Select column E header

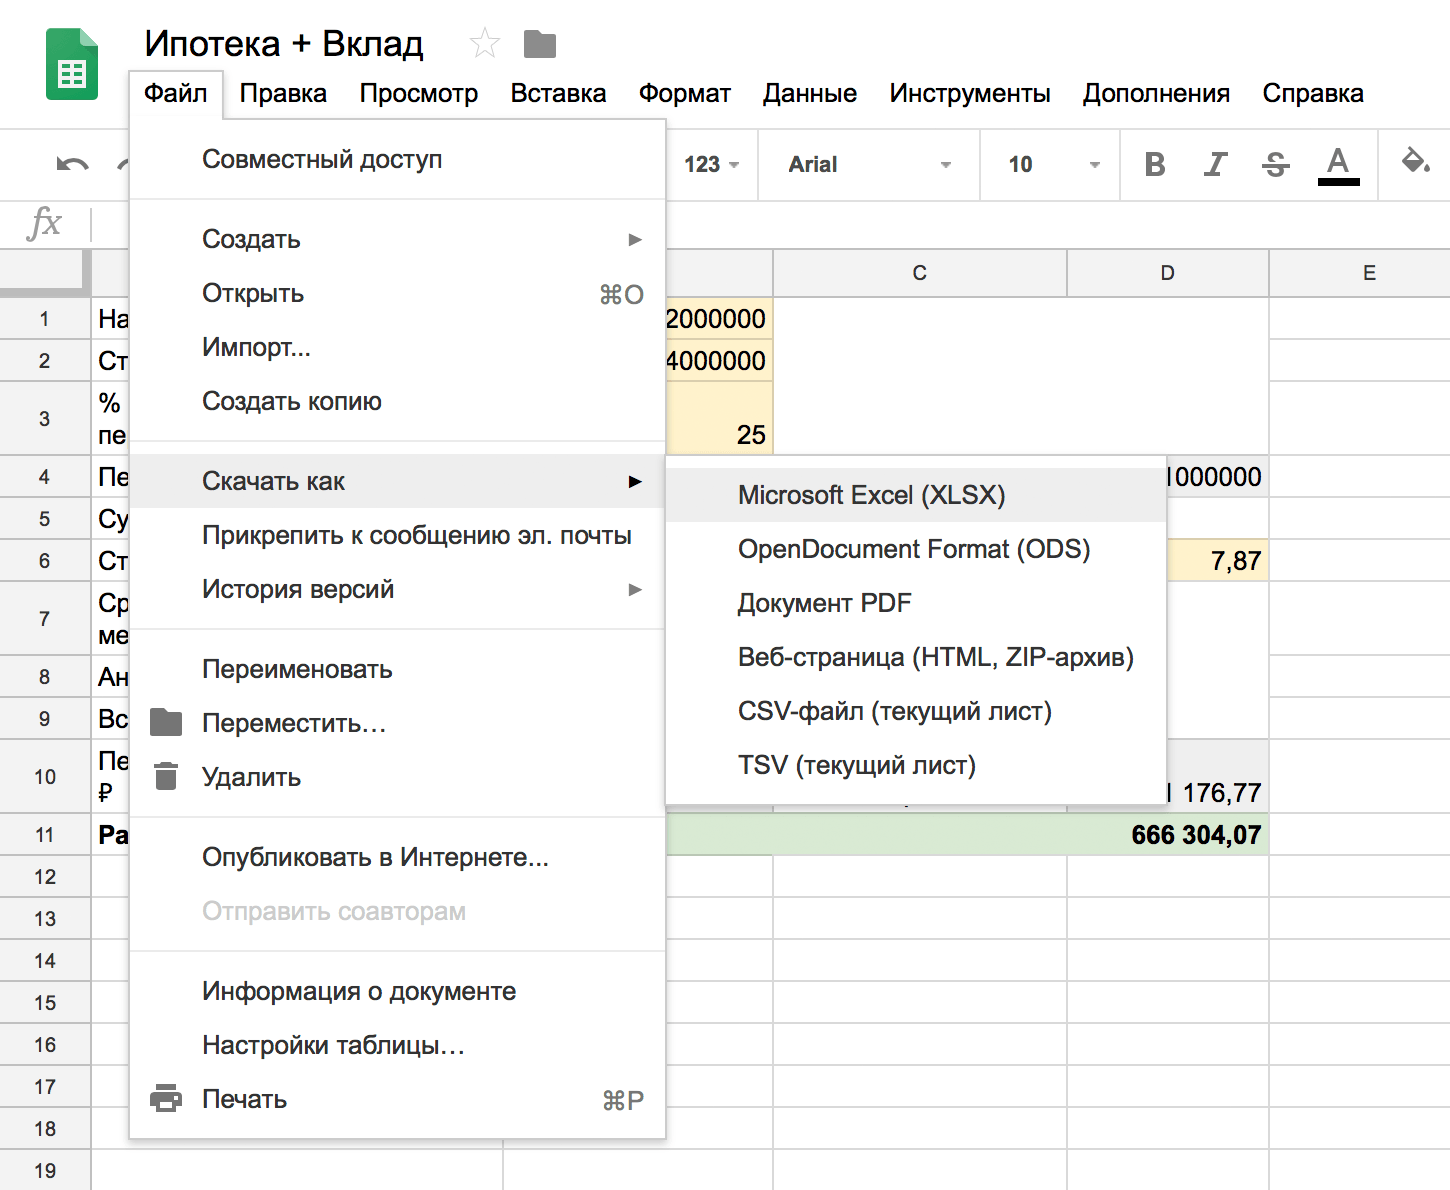coord(1360,273)
